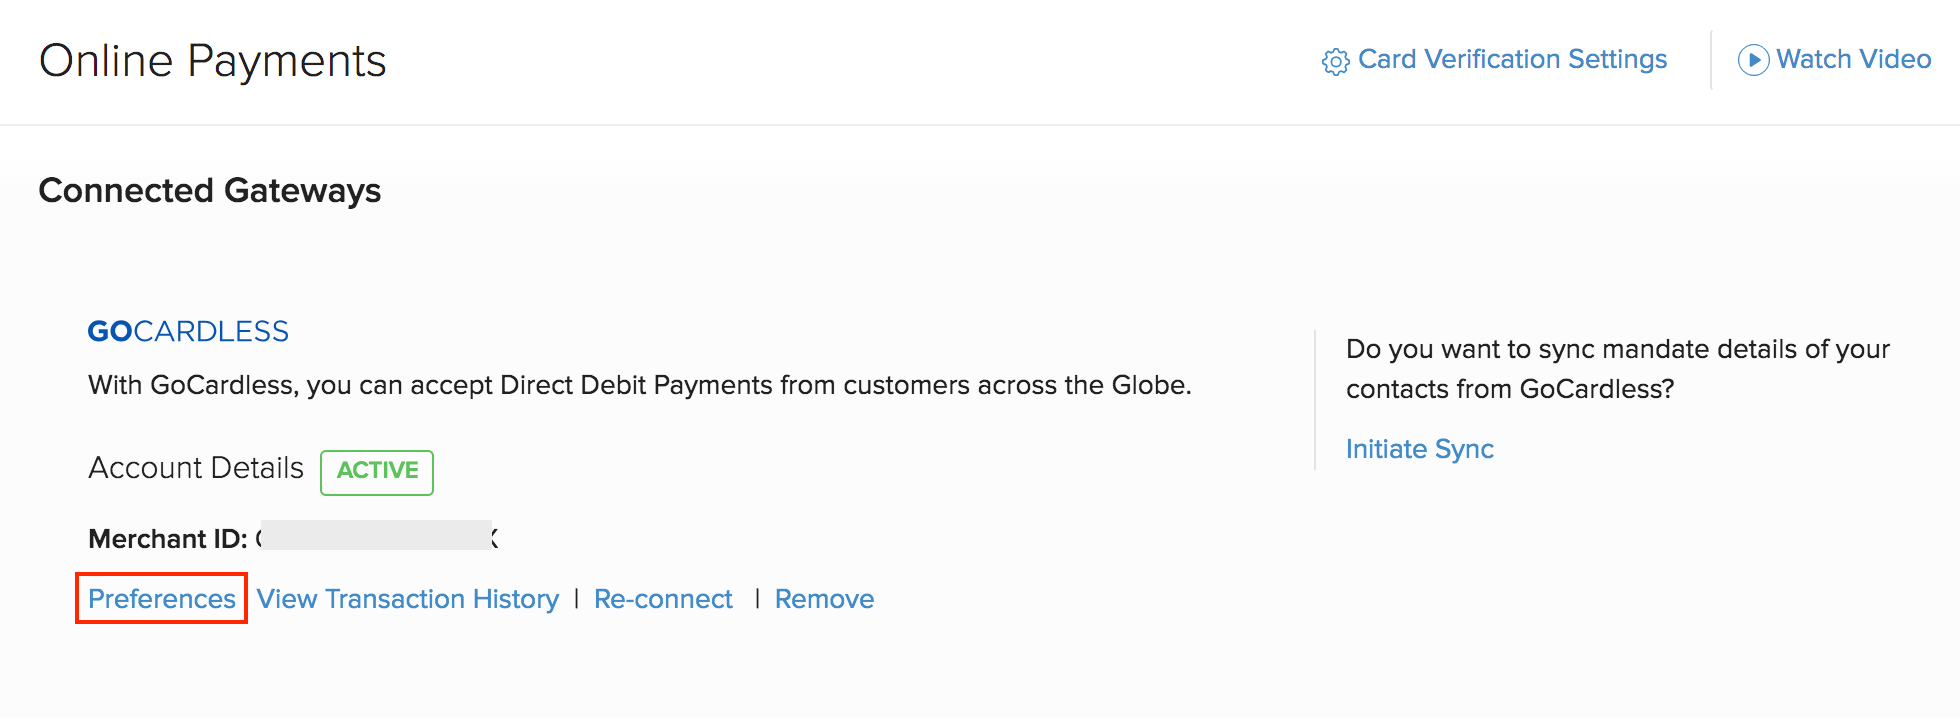This screenshot has height=718, width=1960.
Task: Click the gear icon beside Card Verification Settings
Action: pos(1335,62)
